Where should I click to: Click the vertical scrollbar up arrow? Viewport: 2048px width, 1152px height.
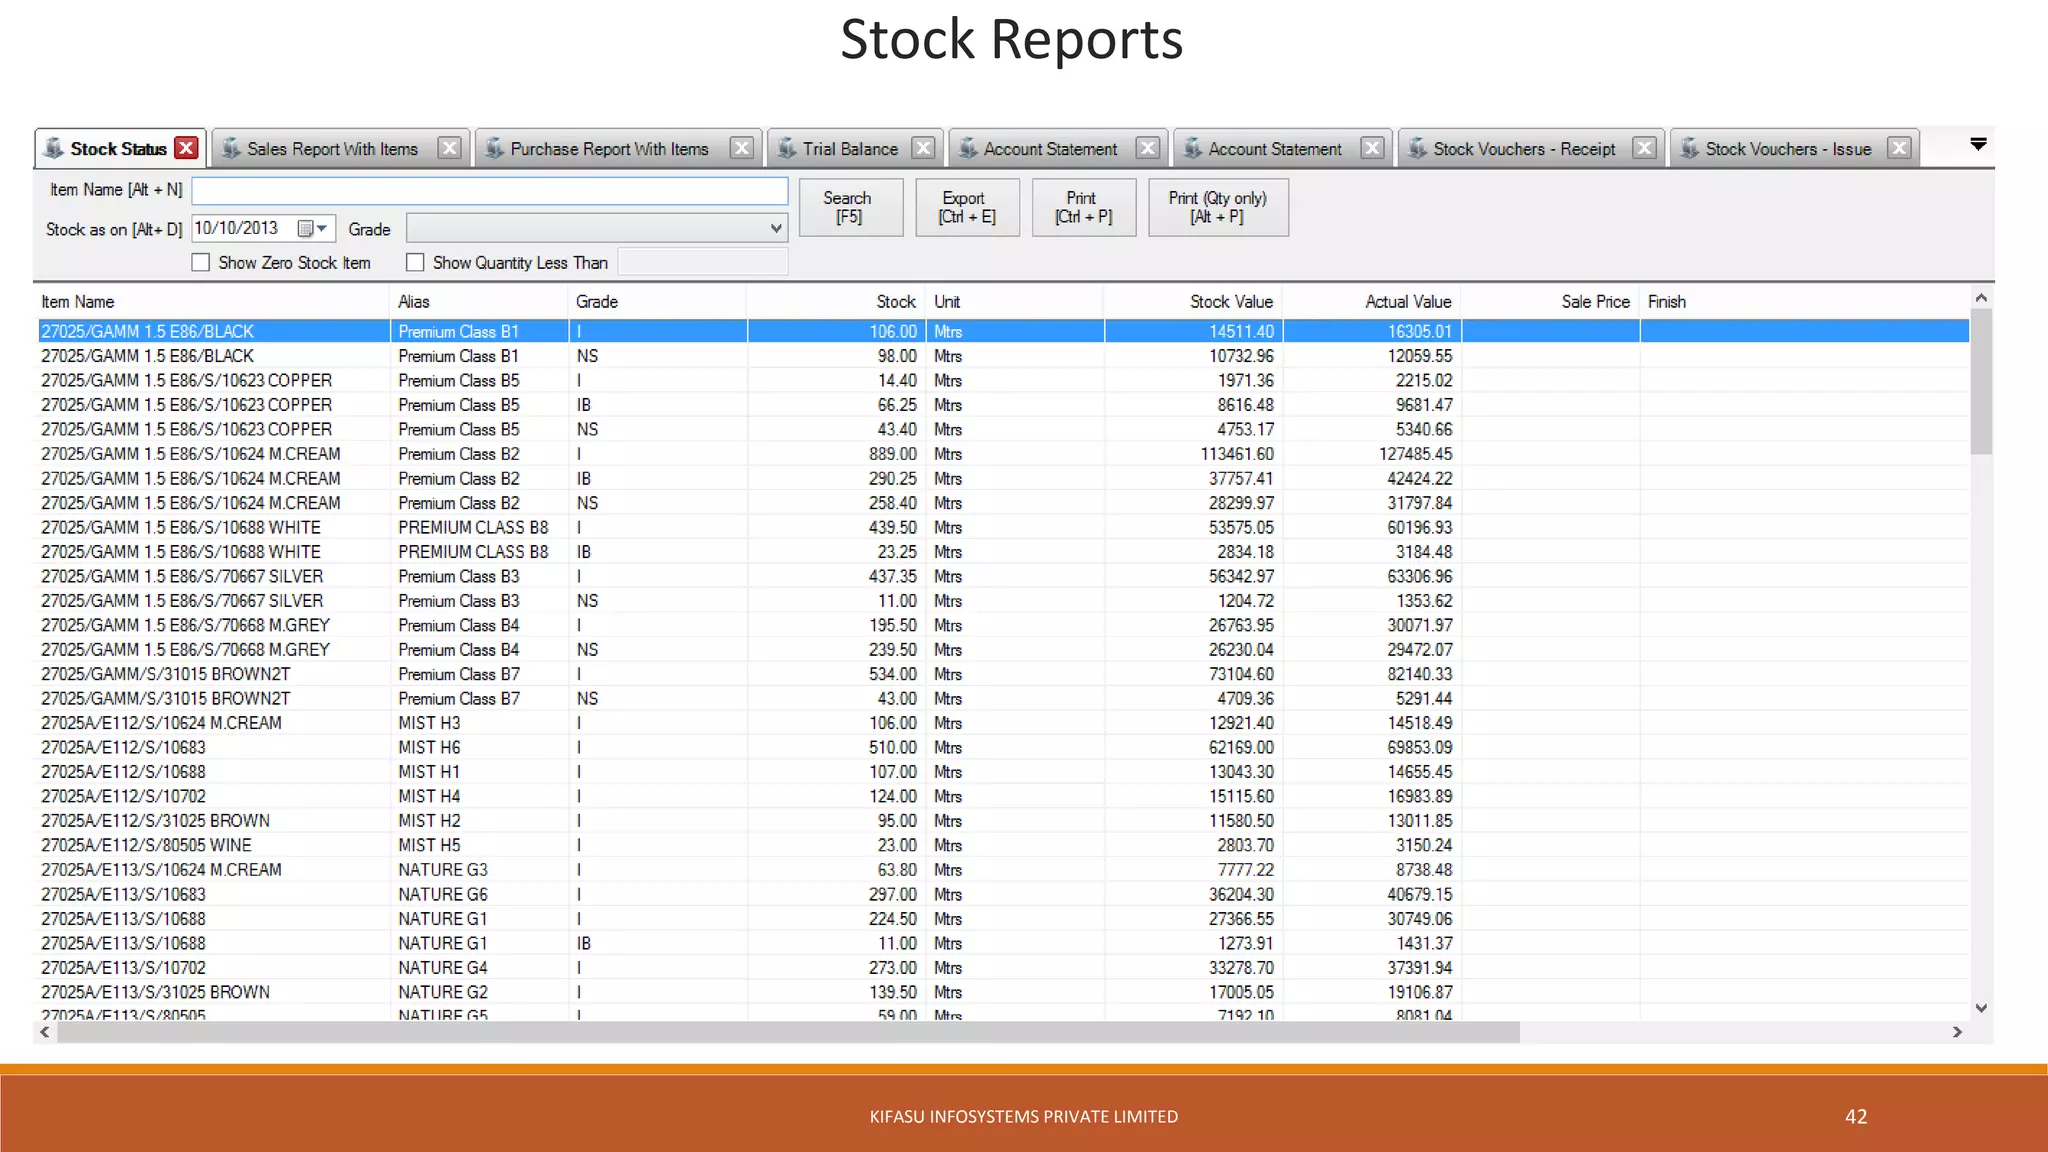coord(1981,298)
